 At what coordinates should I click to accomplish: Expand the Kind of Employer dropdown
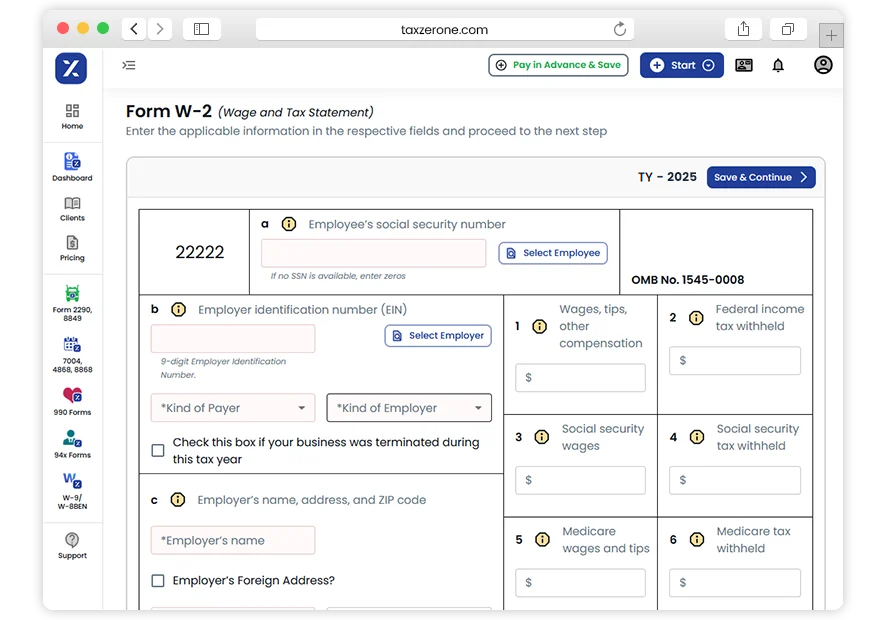(409, 408)
